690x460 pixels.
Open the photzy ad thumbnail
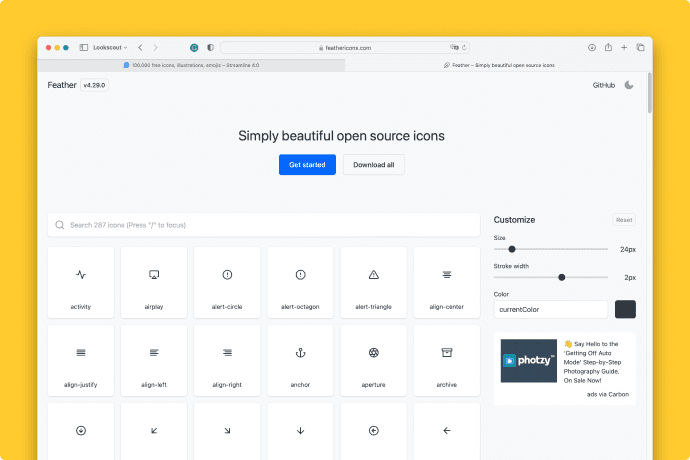pos(529,361)
